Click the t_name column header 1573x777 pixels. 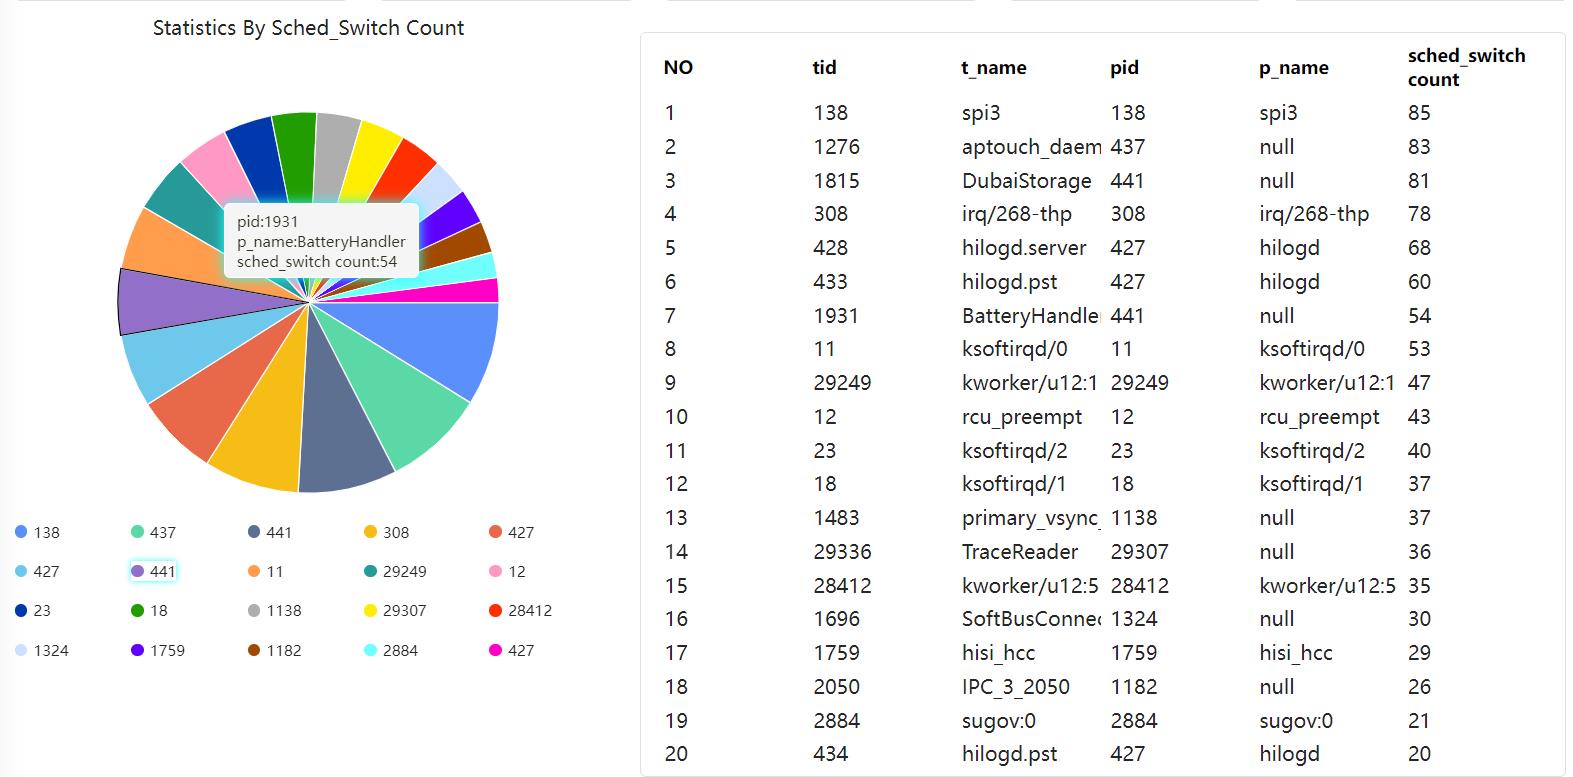[x=993, y=67]
